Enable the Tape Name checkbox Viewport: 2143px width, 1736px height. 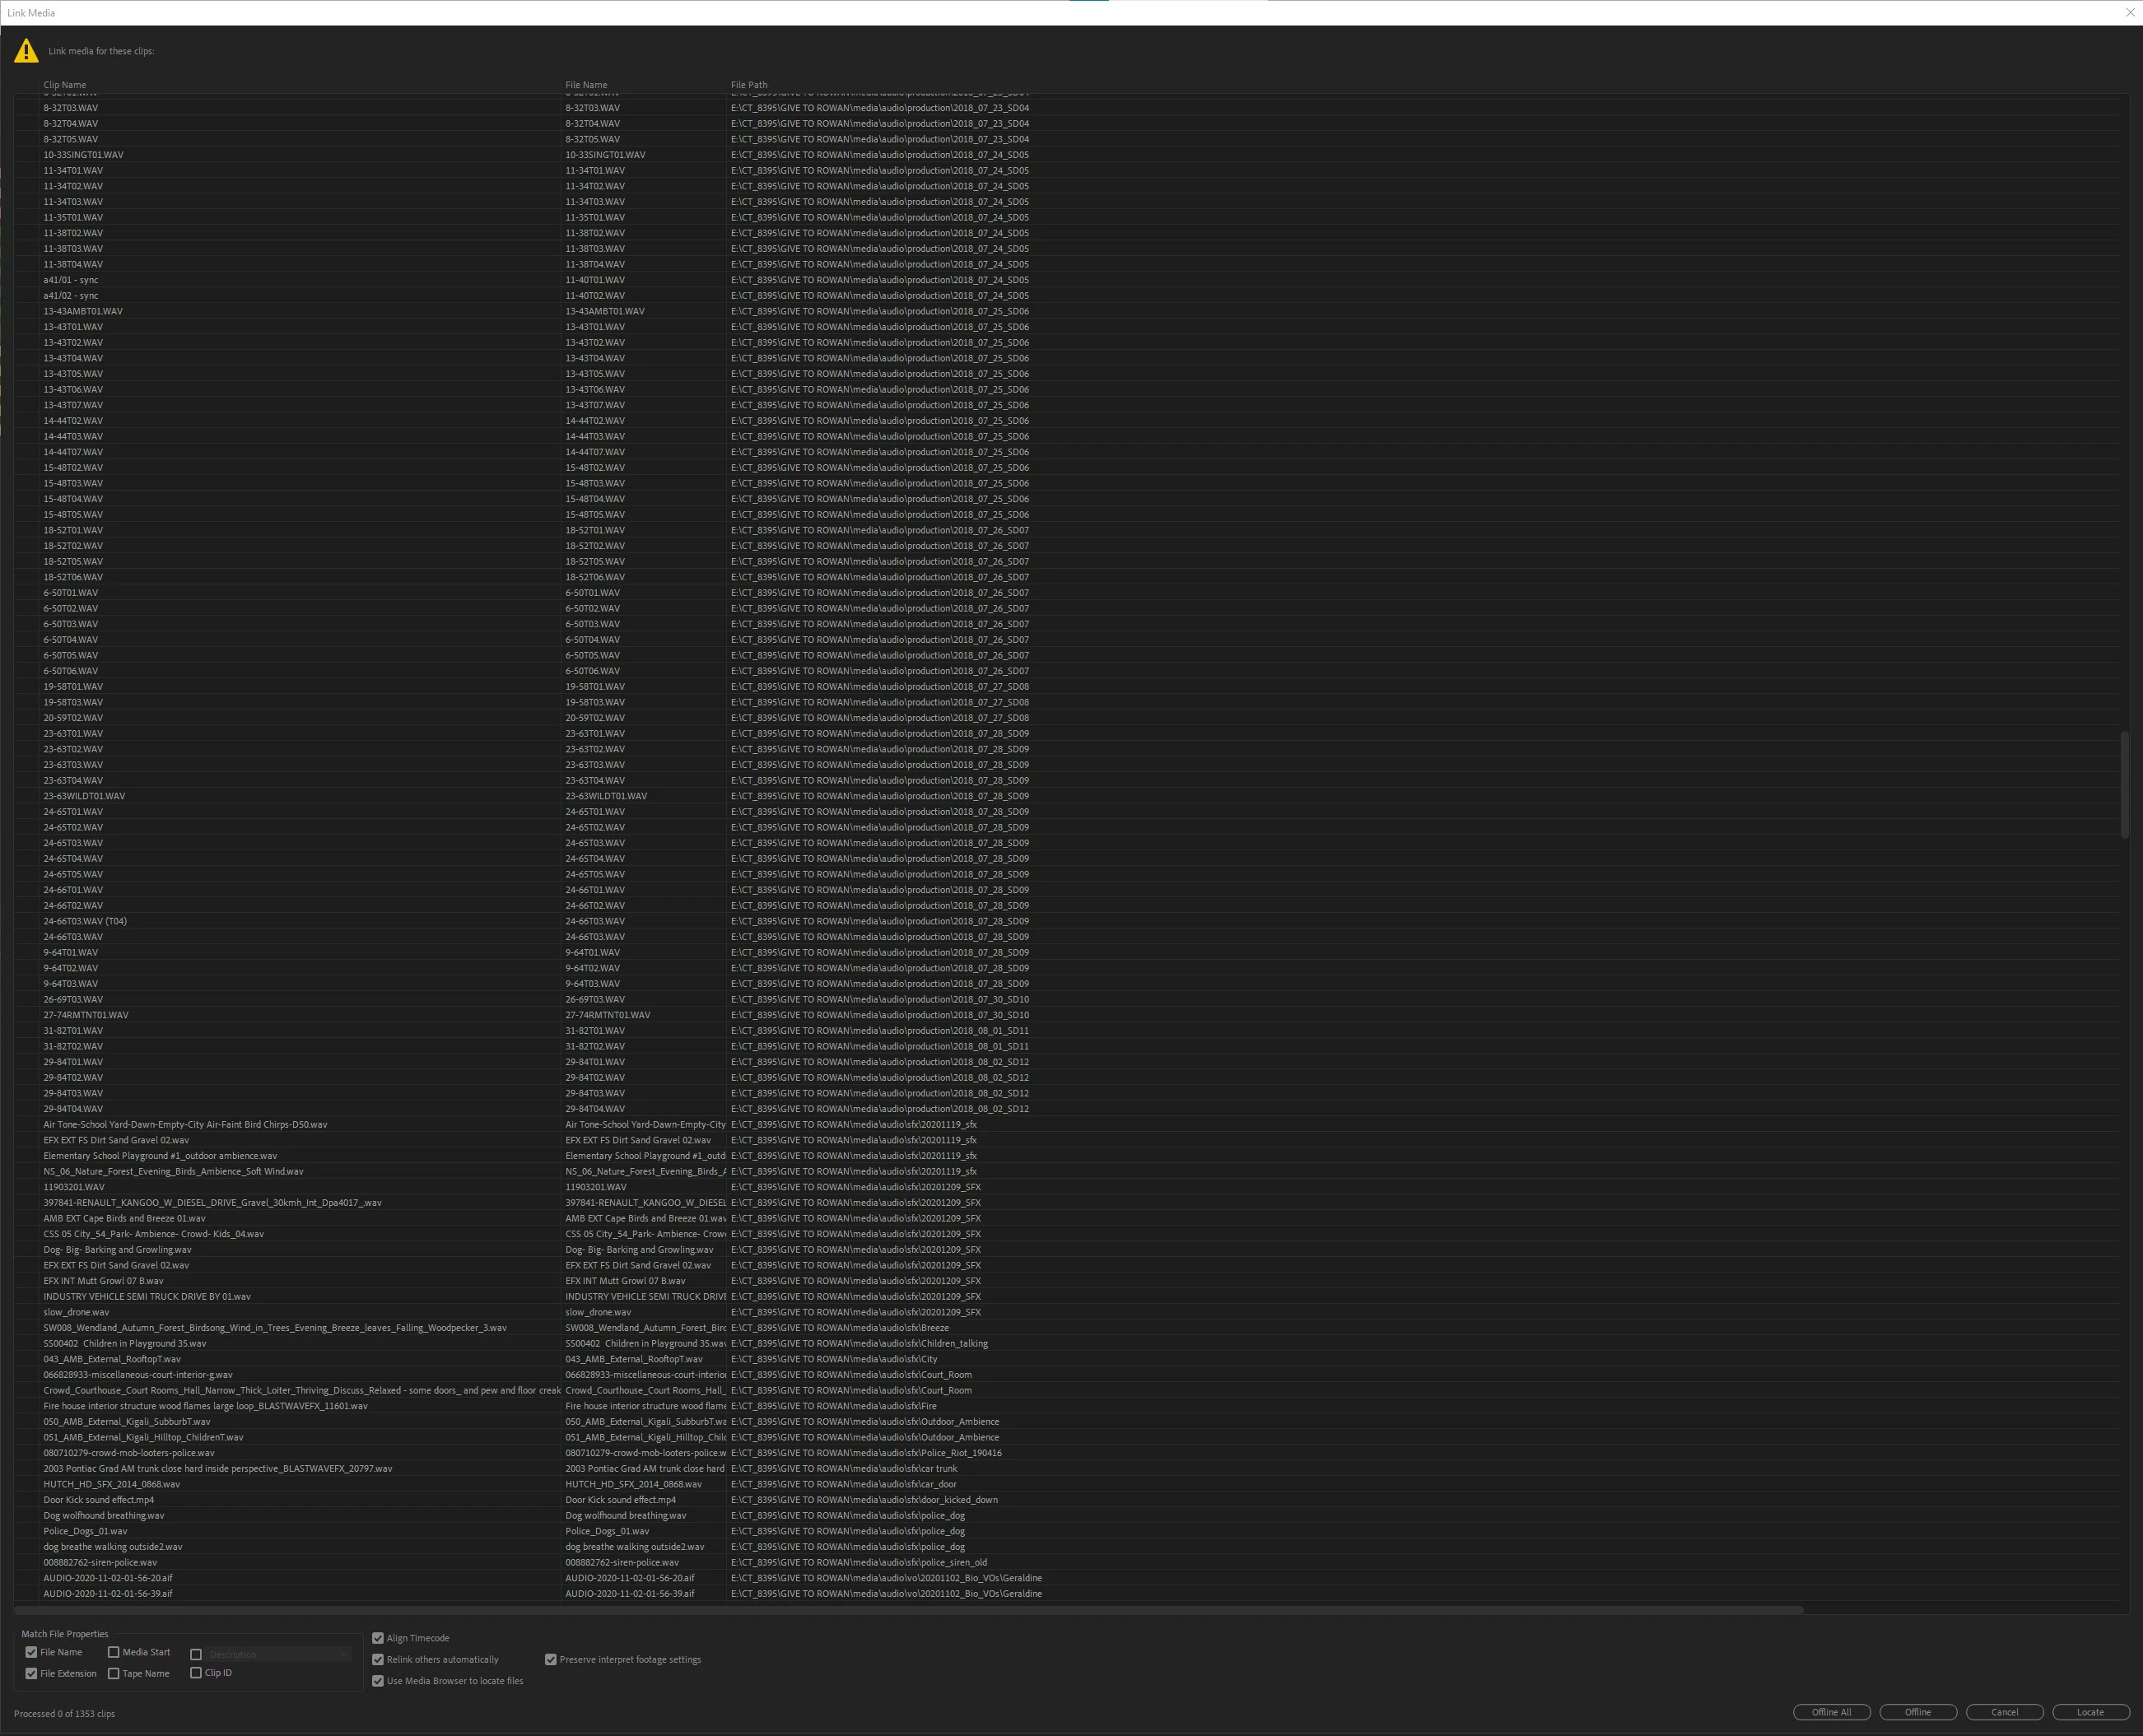pyautogui.click(x=113, y=1673)
